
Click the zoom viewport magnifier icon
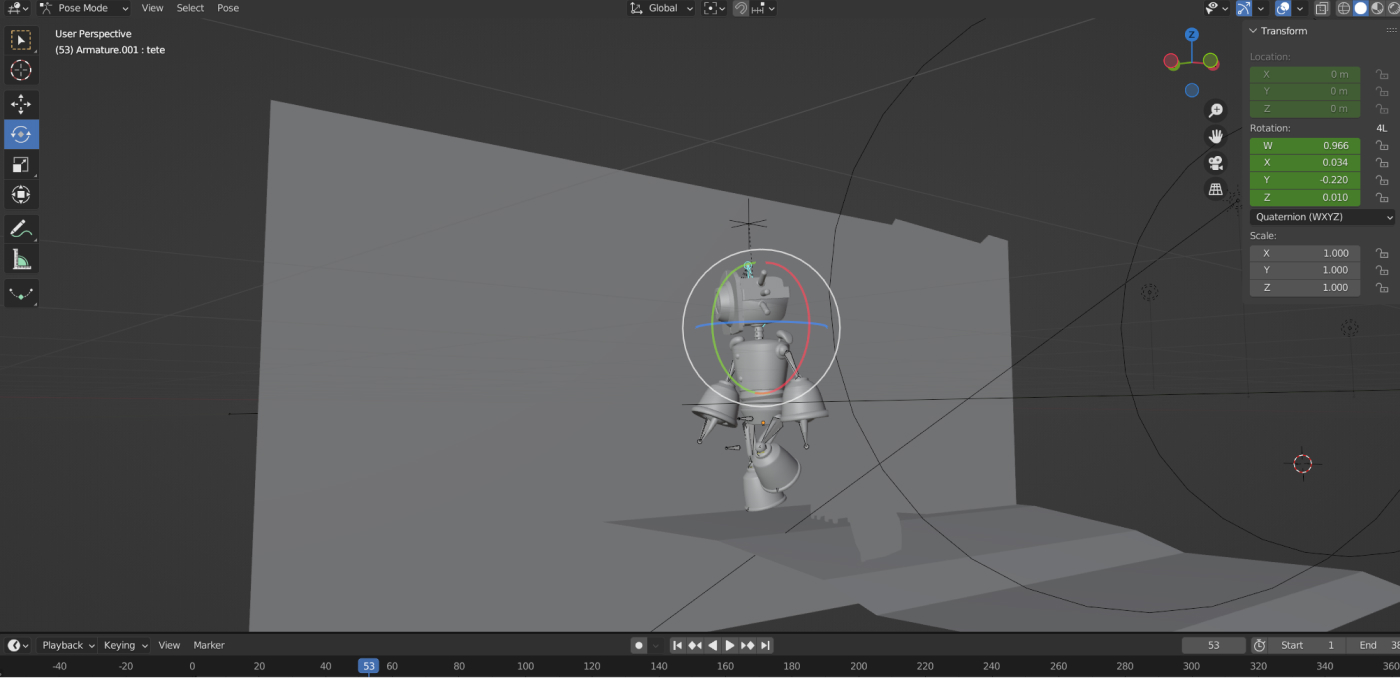[1216, 110]
